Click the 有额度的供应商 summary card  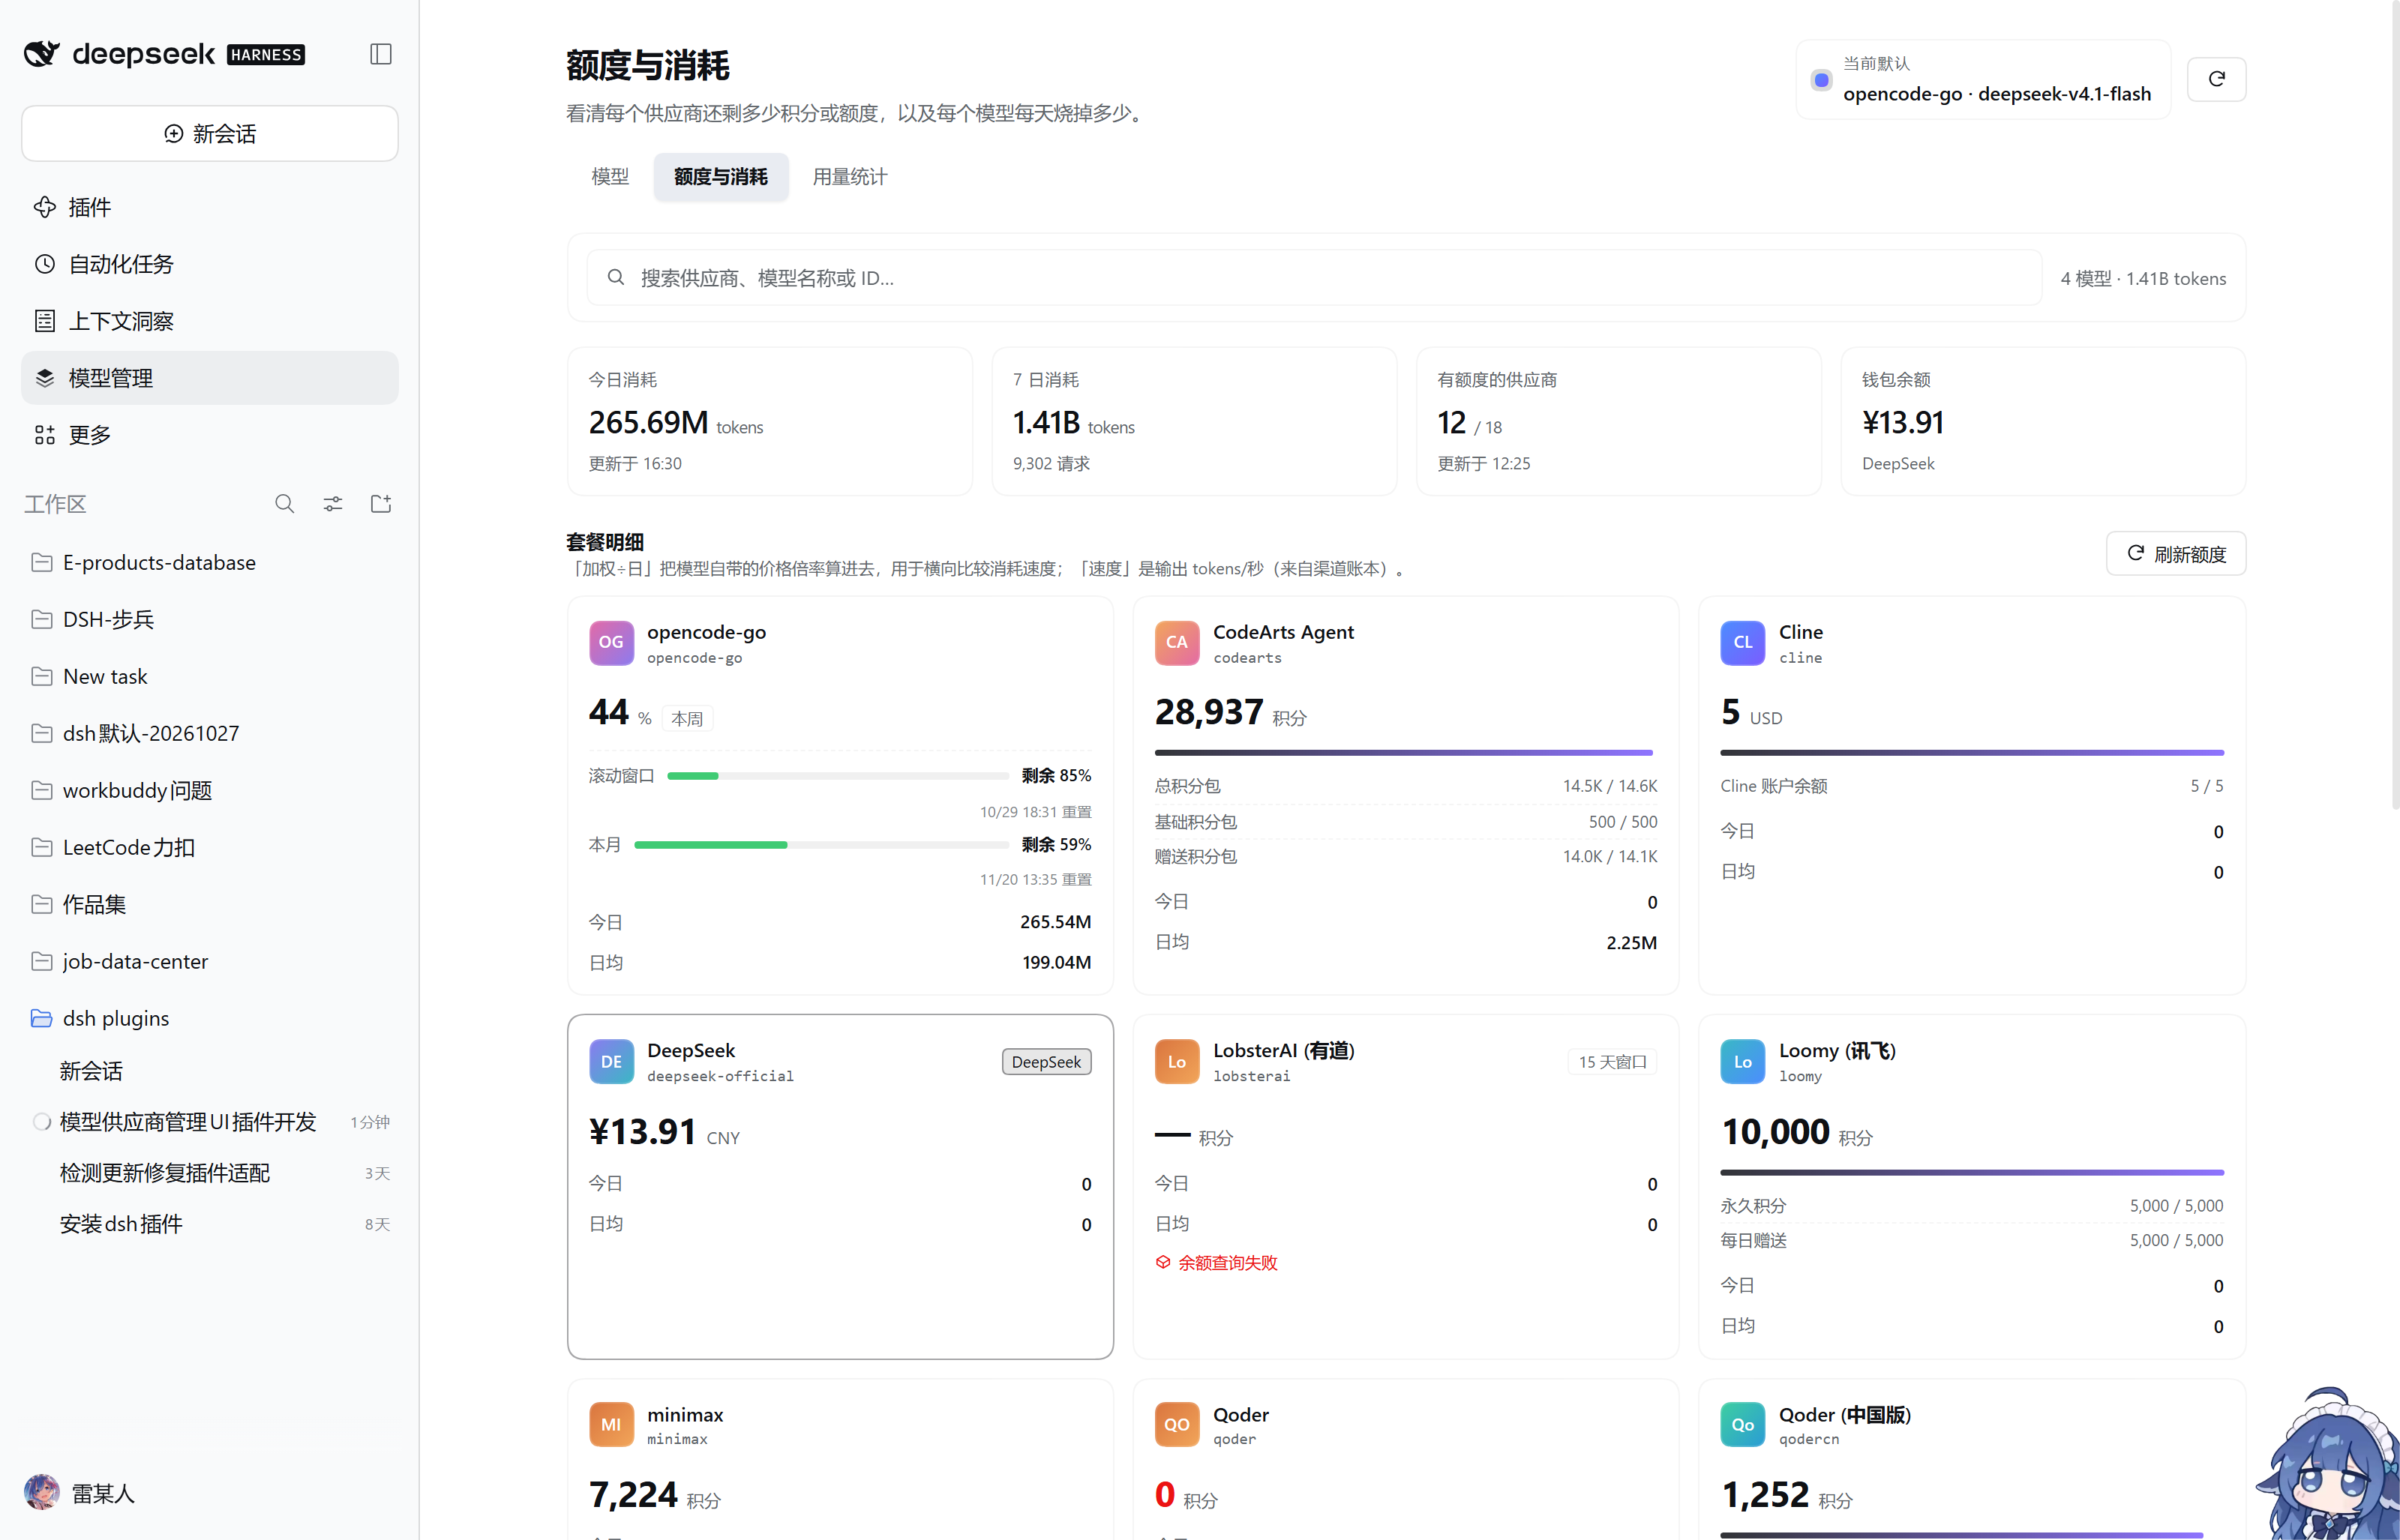click(1619, 421)
